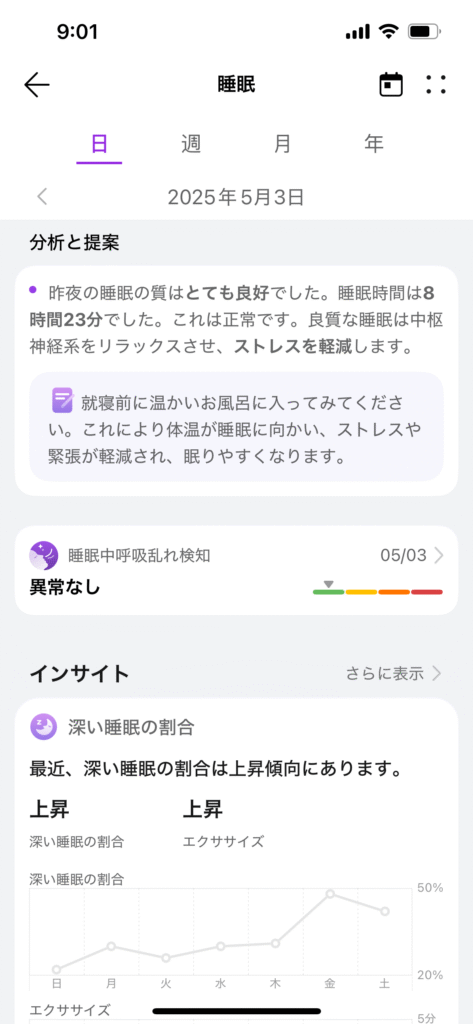Tap the Wi-Fi status icon
The height and width of the screenshot is (1024, 473).
(x=389, y=31)
